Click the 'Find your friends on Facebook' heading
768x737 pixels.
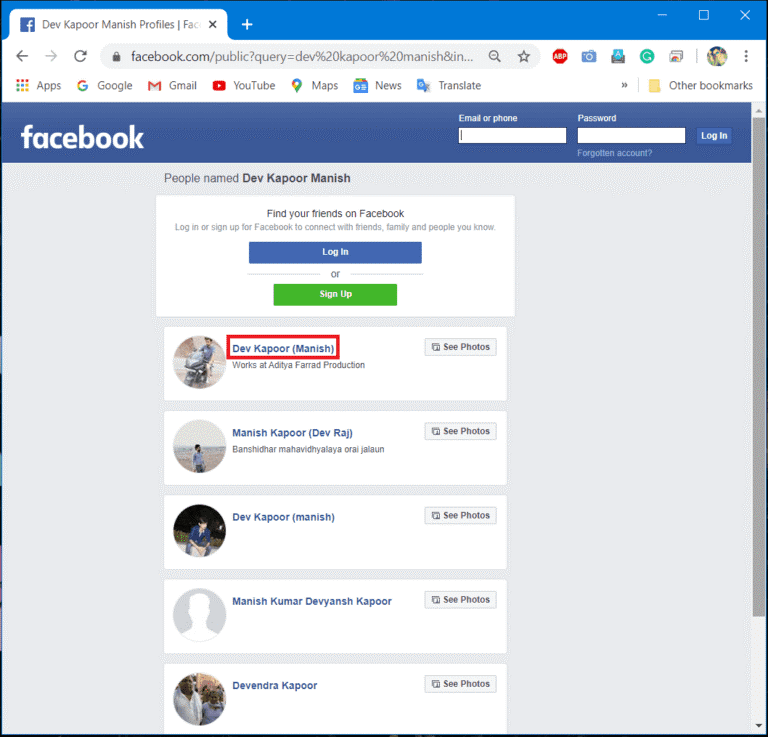pyautogui.click(x=335, y=214)
